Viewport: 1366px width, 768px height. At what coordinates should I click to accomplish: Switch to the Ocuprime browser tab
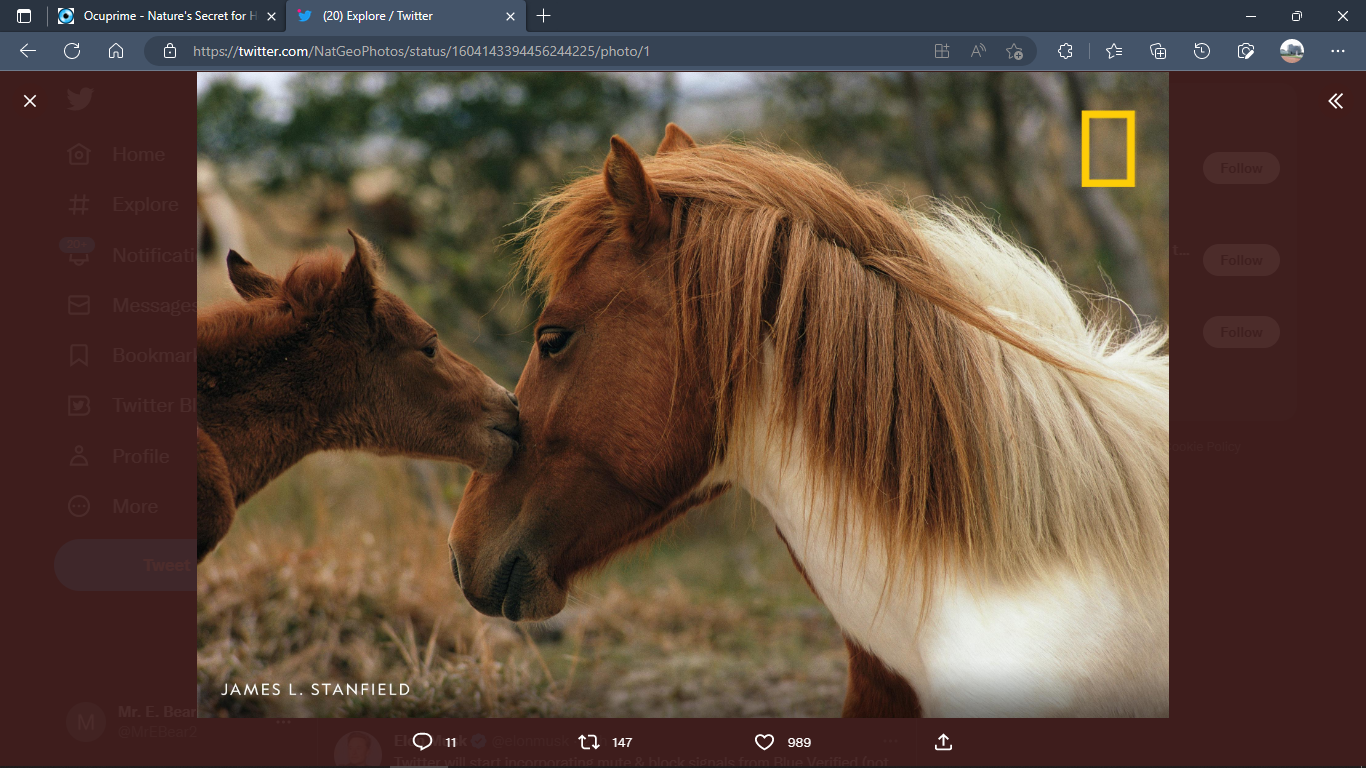click(167, 16)
